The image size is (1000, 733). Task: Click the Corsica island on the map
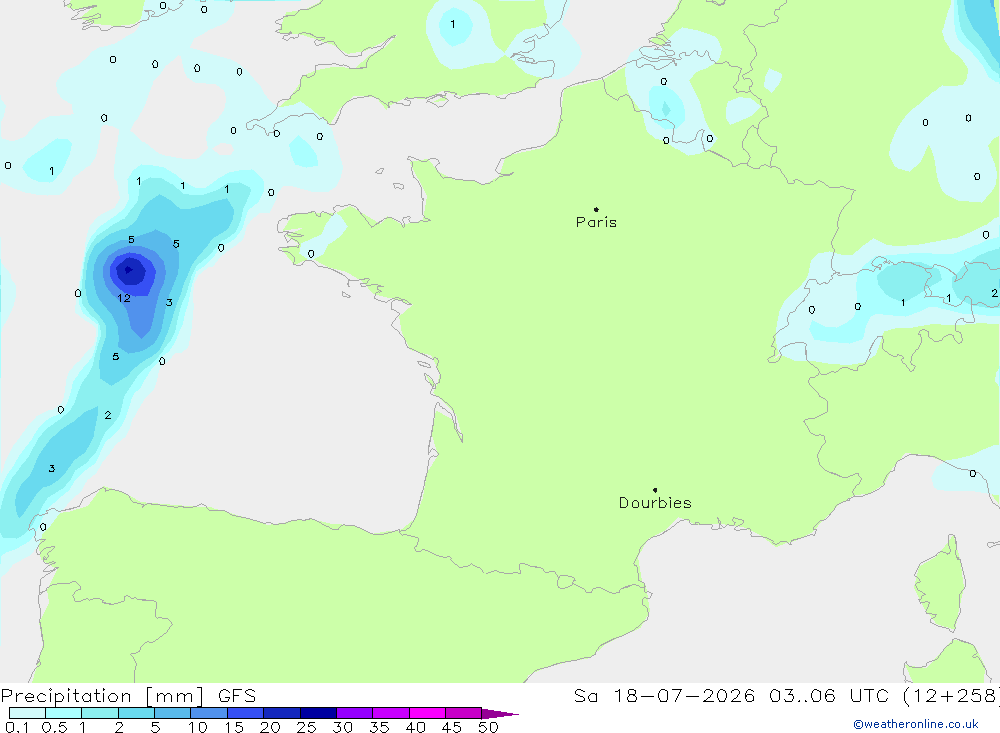[x=942, y=584]
